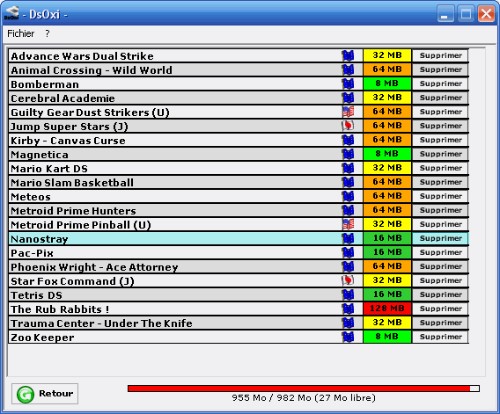Click the DsOxi app icon in title bar
The height and width of the screenshot is (414, 500).
coord(12,14)
